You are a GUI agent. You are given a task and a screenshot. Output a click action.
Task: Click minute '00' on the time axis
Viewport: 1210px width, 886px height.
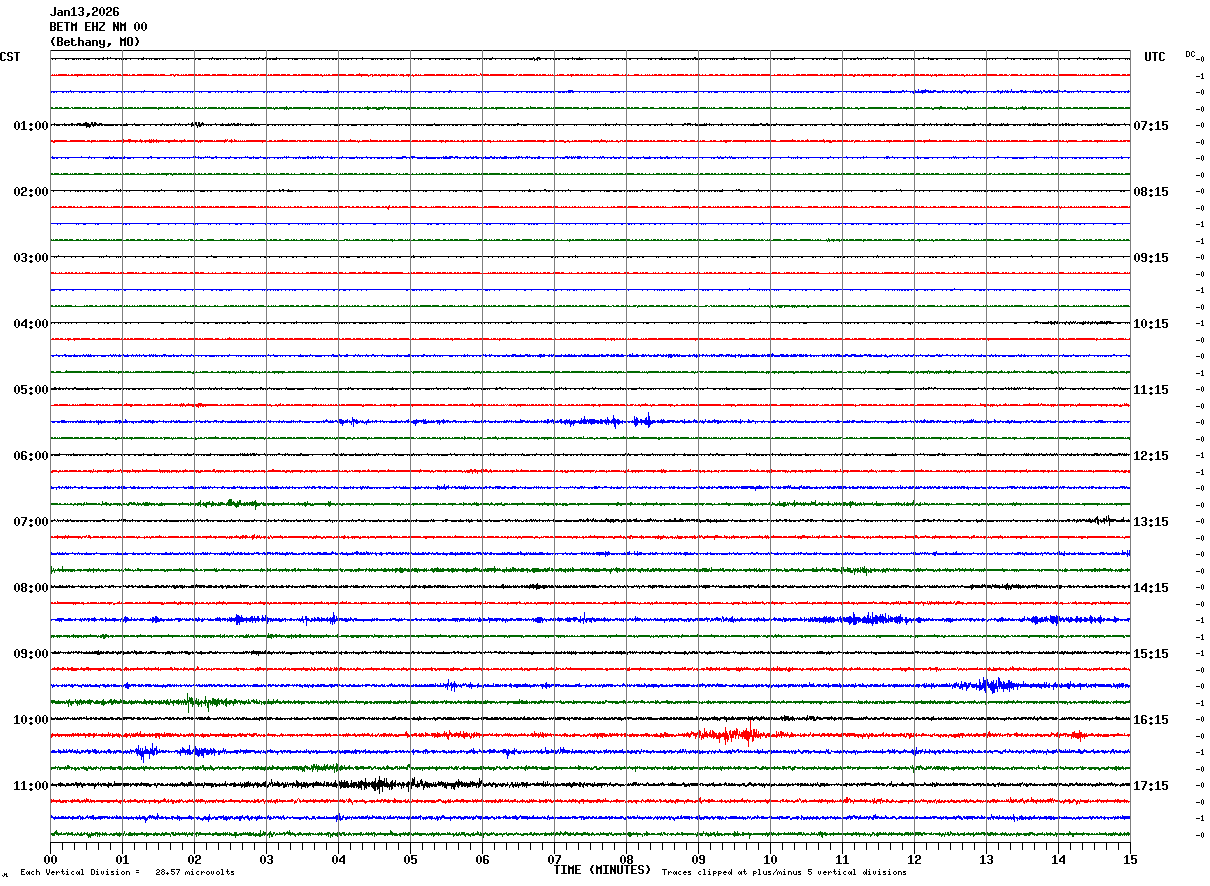point(51,859)
